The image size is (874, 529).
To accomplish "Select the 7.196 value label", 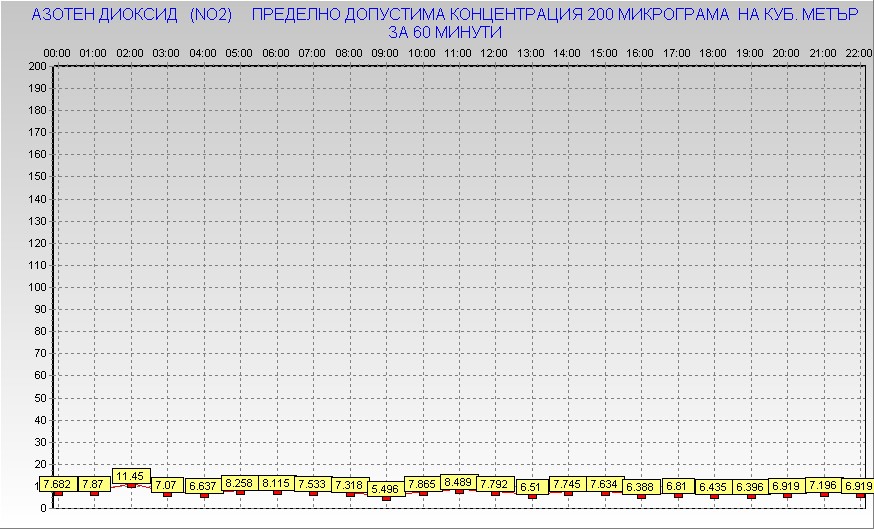I will 824,485.
